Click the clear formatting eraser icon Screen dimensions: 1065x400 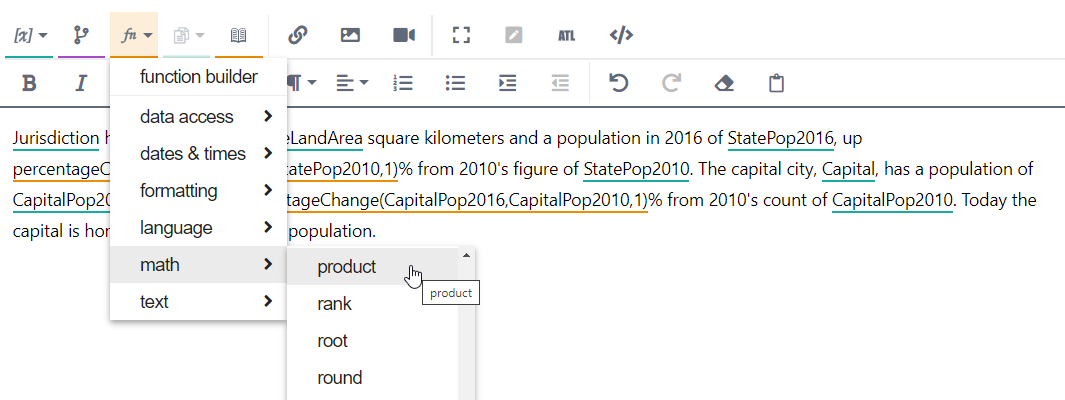pos(724,83)
